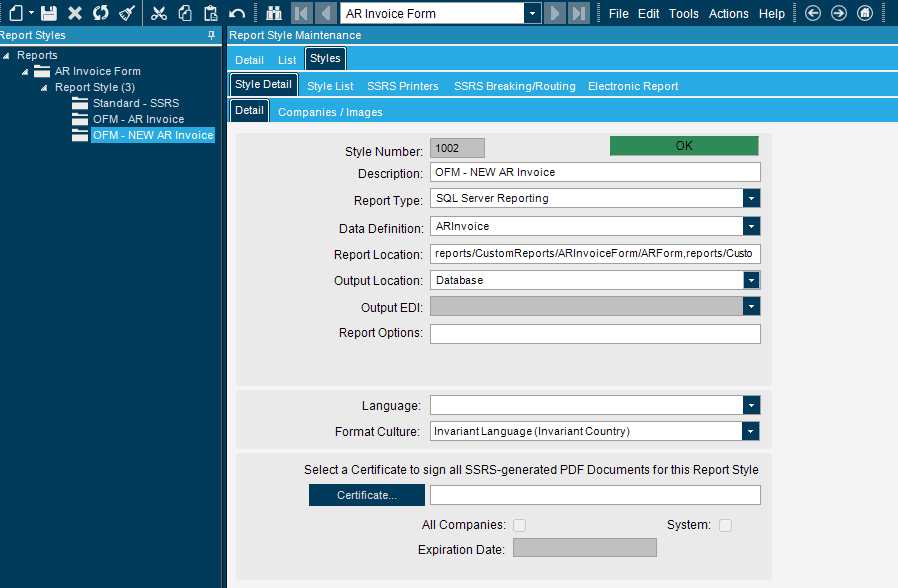Click the Forward navigation arrow icon
Screen dimensions: 898x588
[x=839, y=13]
